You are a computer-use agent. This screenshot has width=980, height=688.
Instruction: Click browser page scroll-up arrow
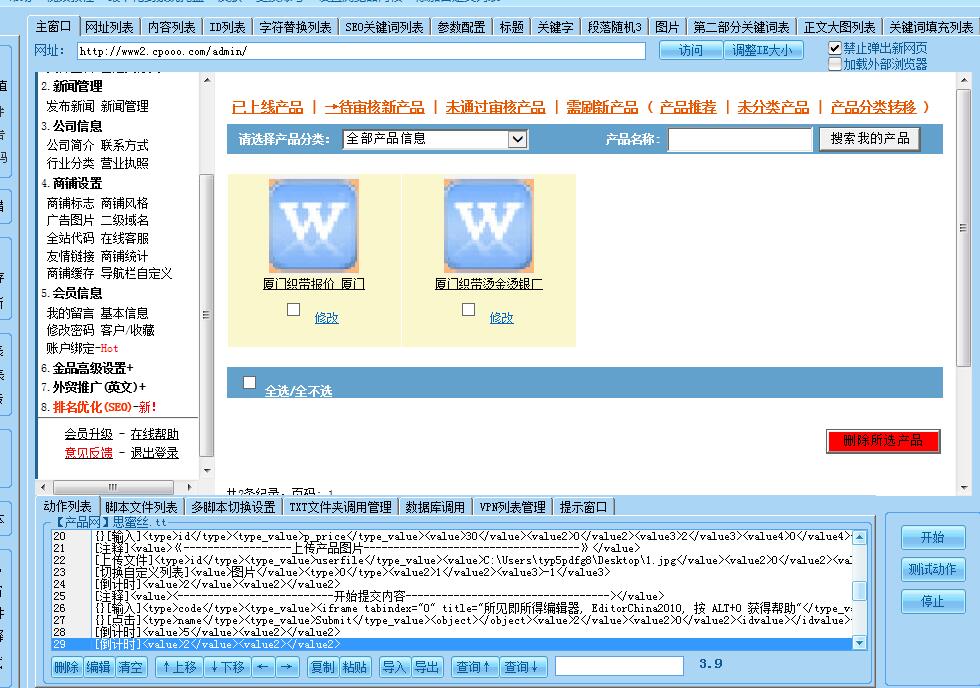coord(964,81)
